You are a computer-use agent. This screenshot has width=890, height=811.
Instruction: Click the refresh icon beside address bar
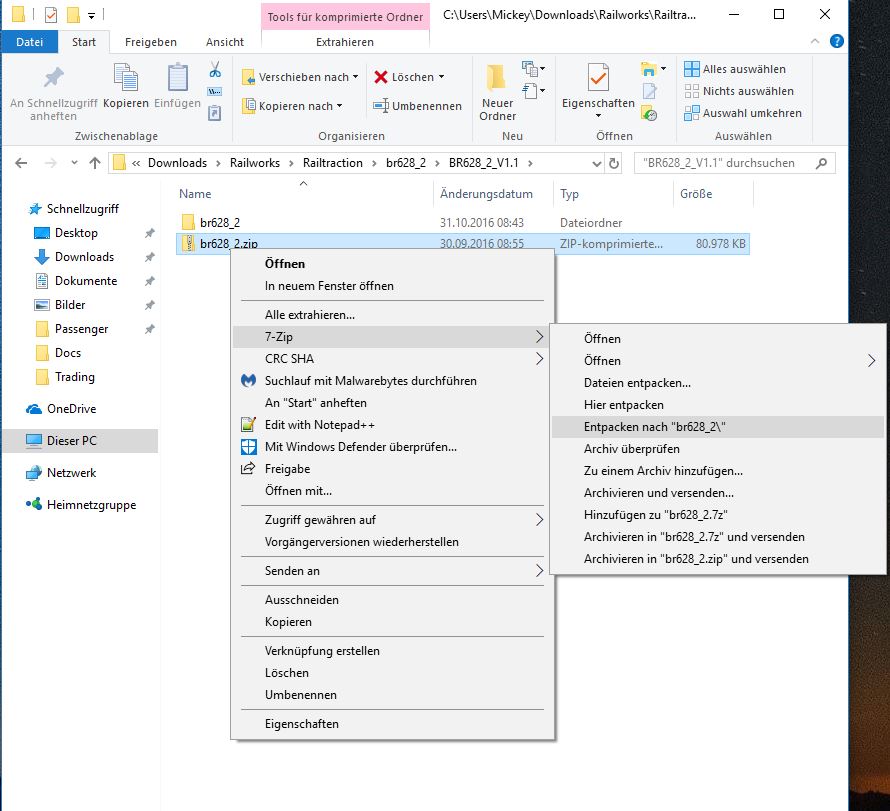[612, 163]
